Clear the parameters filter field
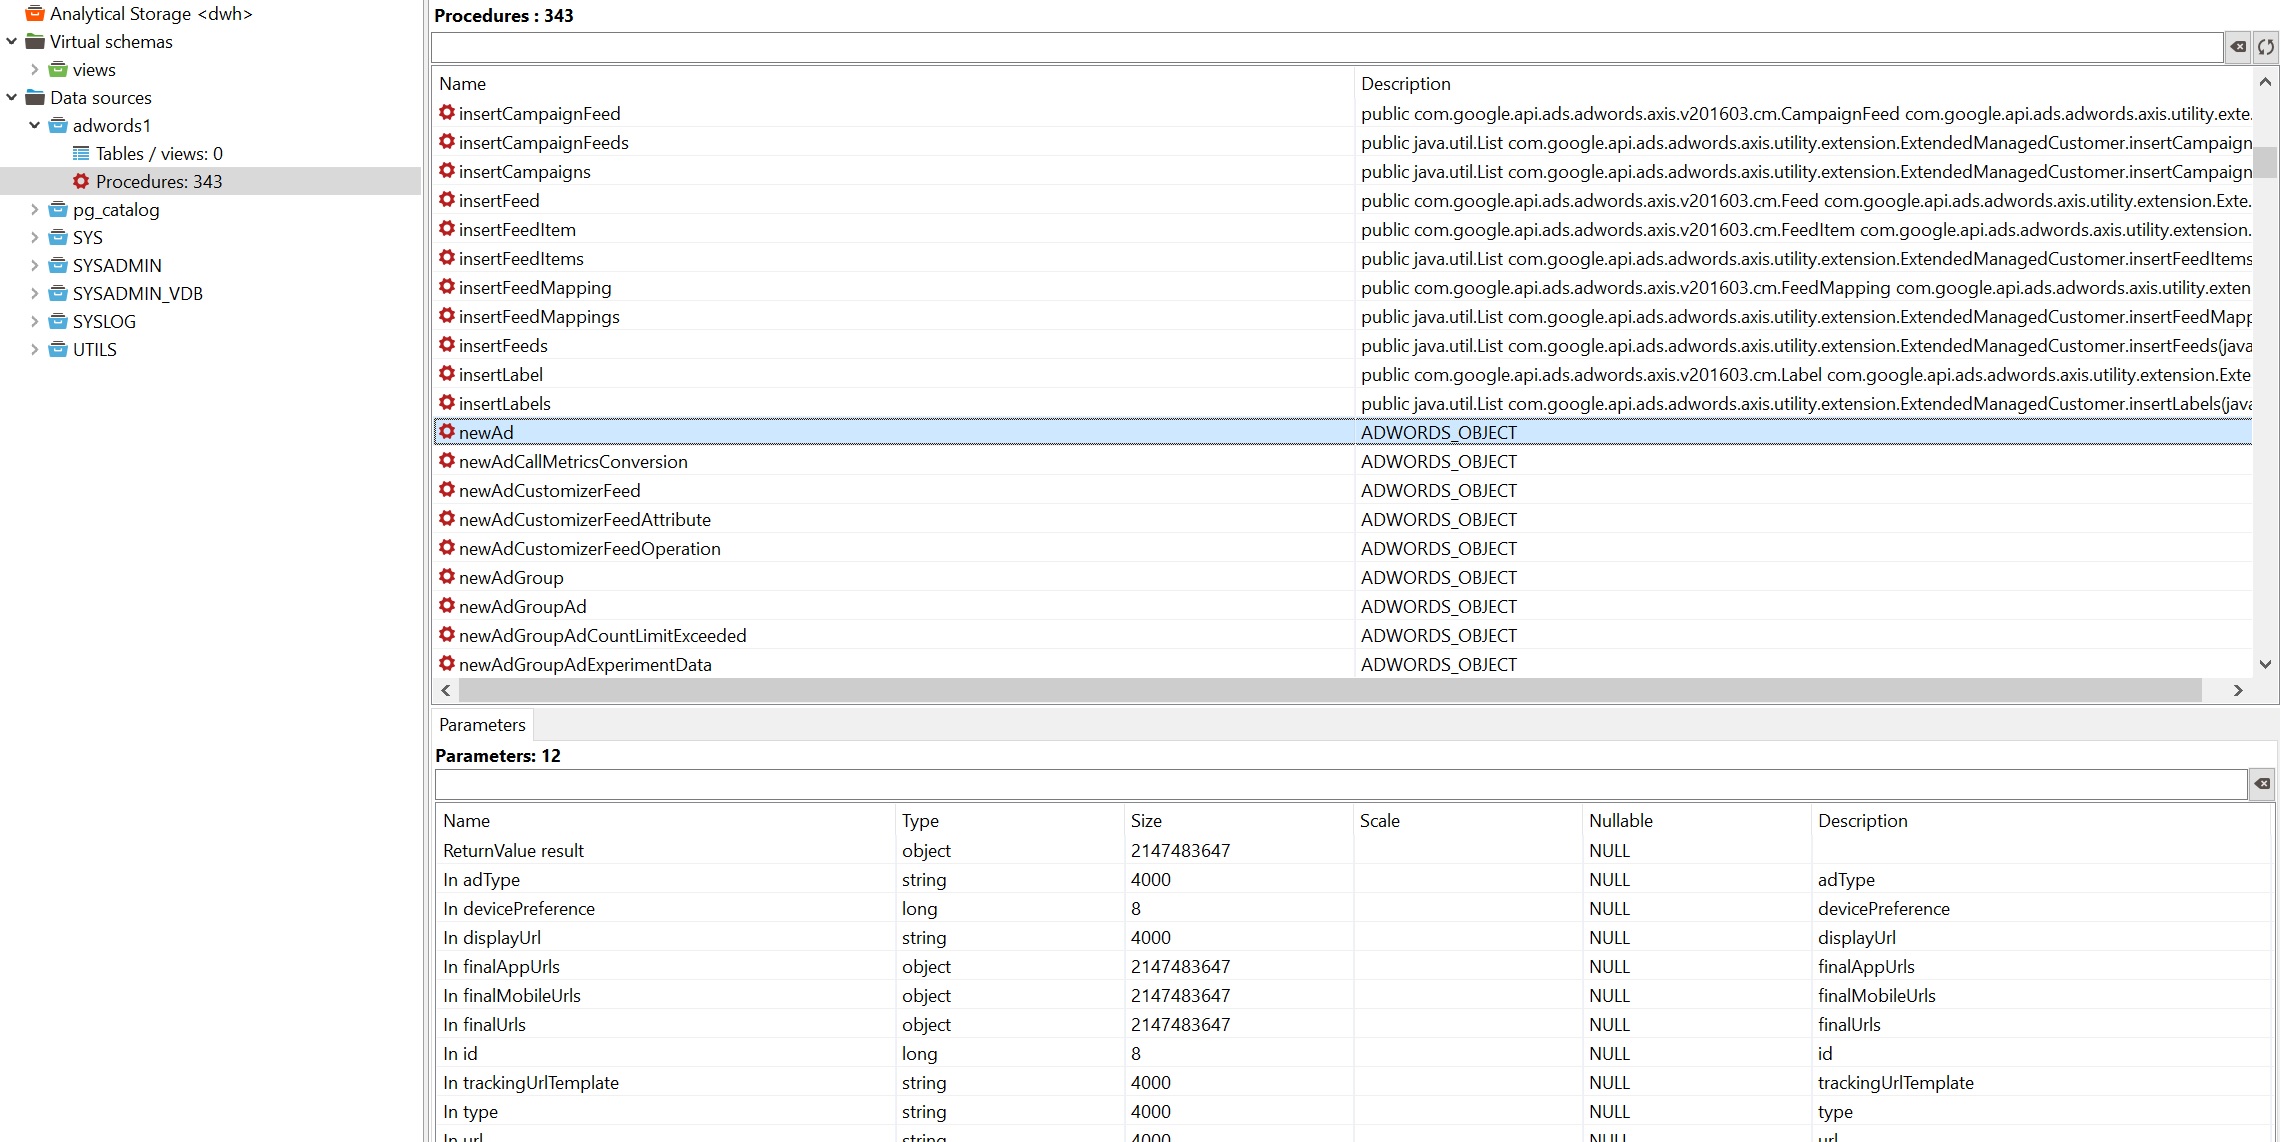Image resolution: width=2281 pixels, height=1142 pixels. point(2262,784)
